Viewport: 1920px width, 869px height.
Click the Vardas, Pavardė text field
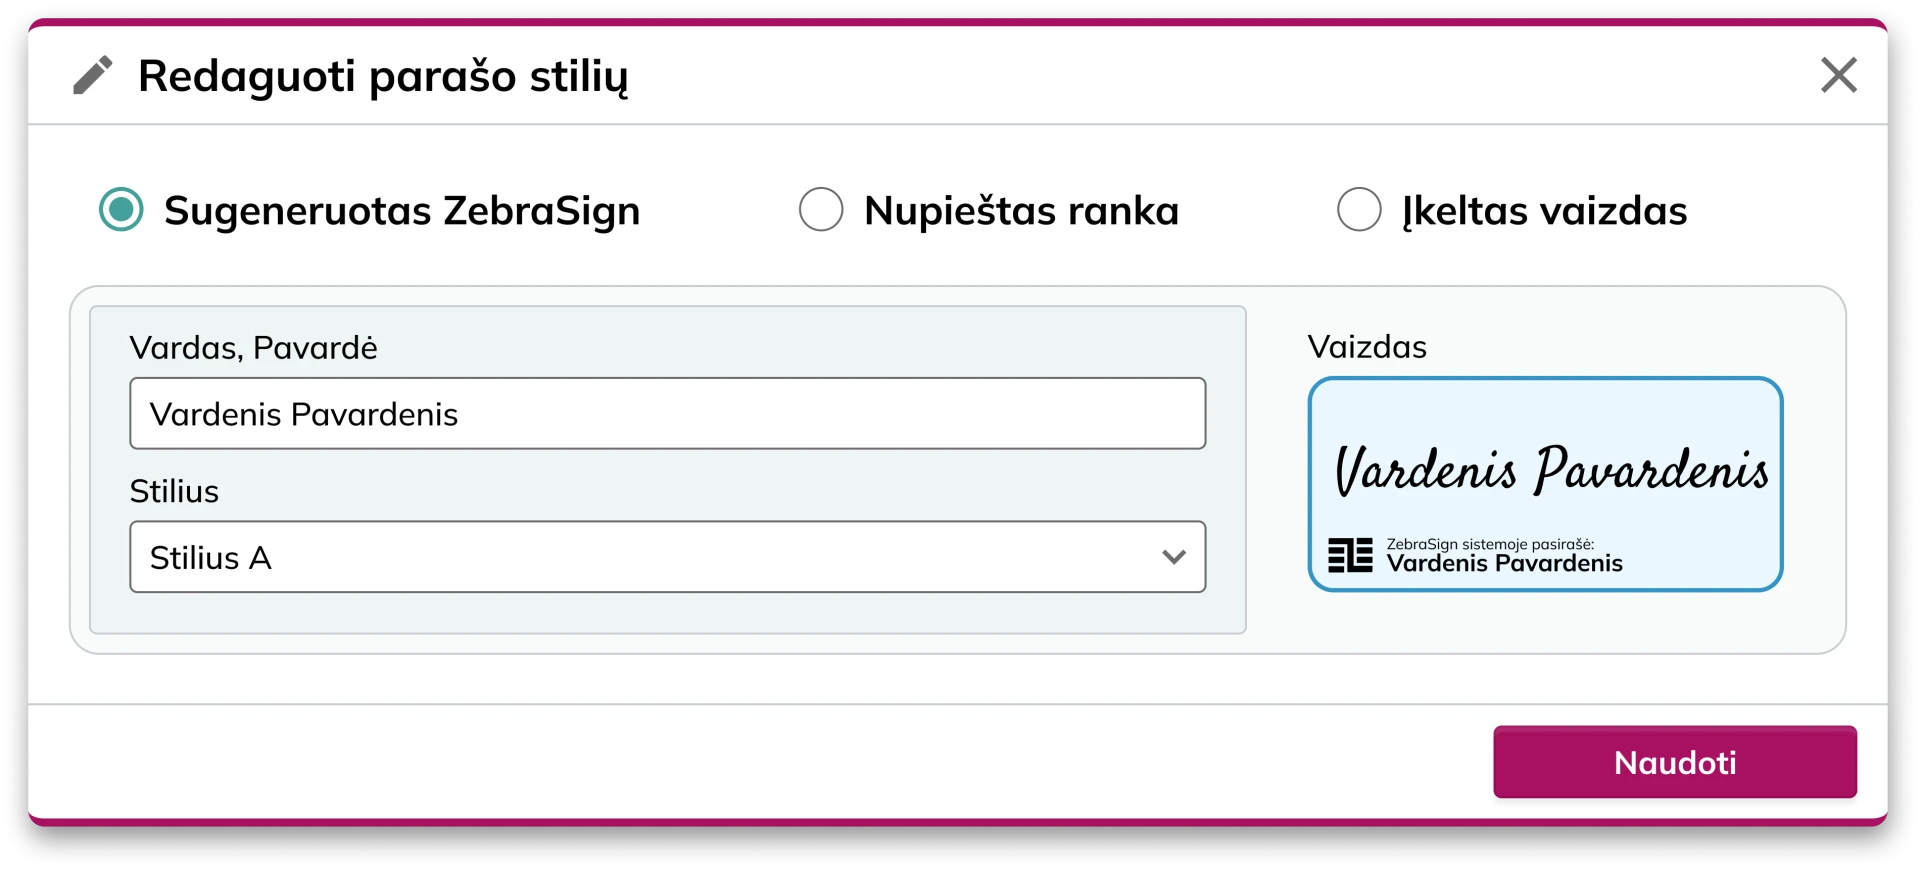coord(668,413)
